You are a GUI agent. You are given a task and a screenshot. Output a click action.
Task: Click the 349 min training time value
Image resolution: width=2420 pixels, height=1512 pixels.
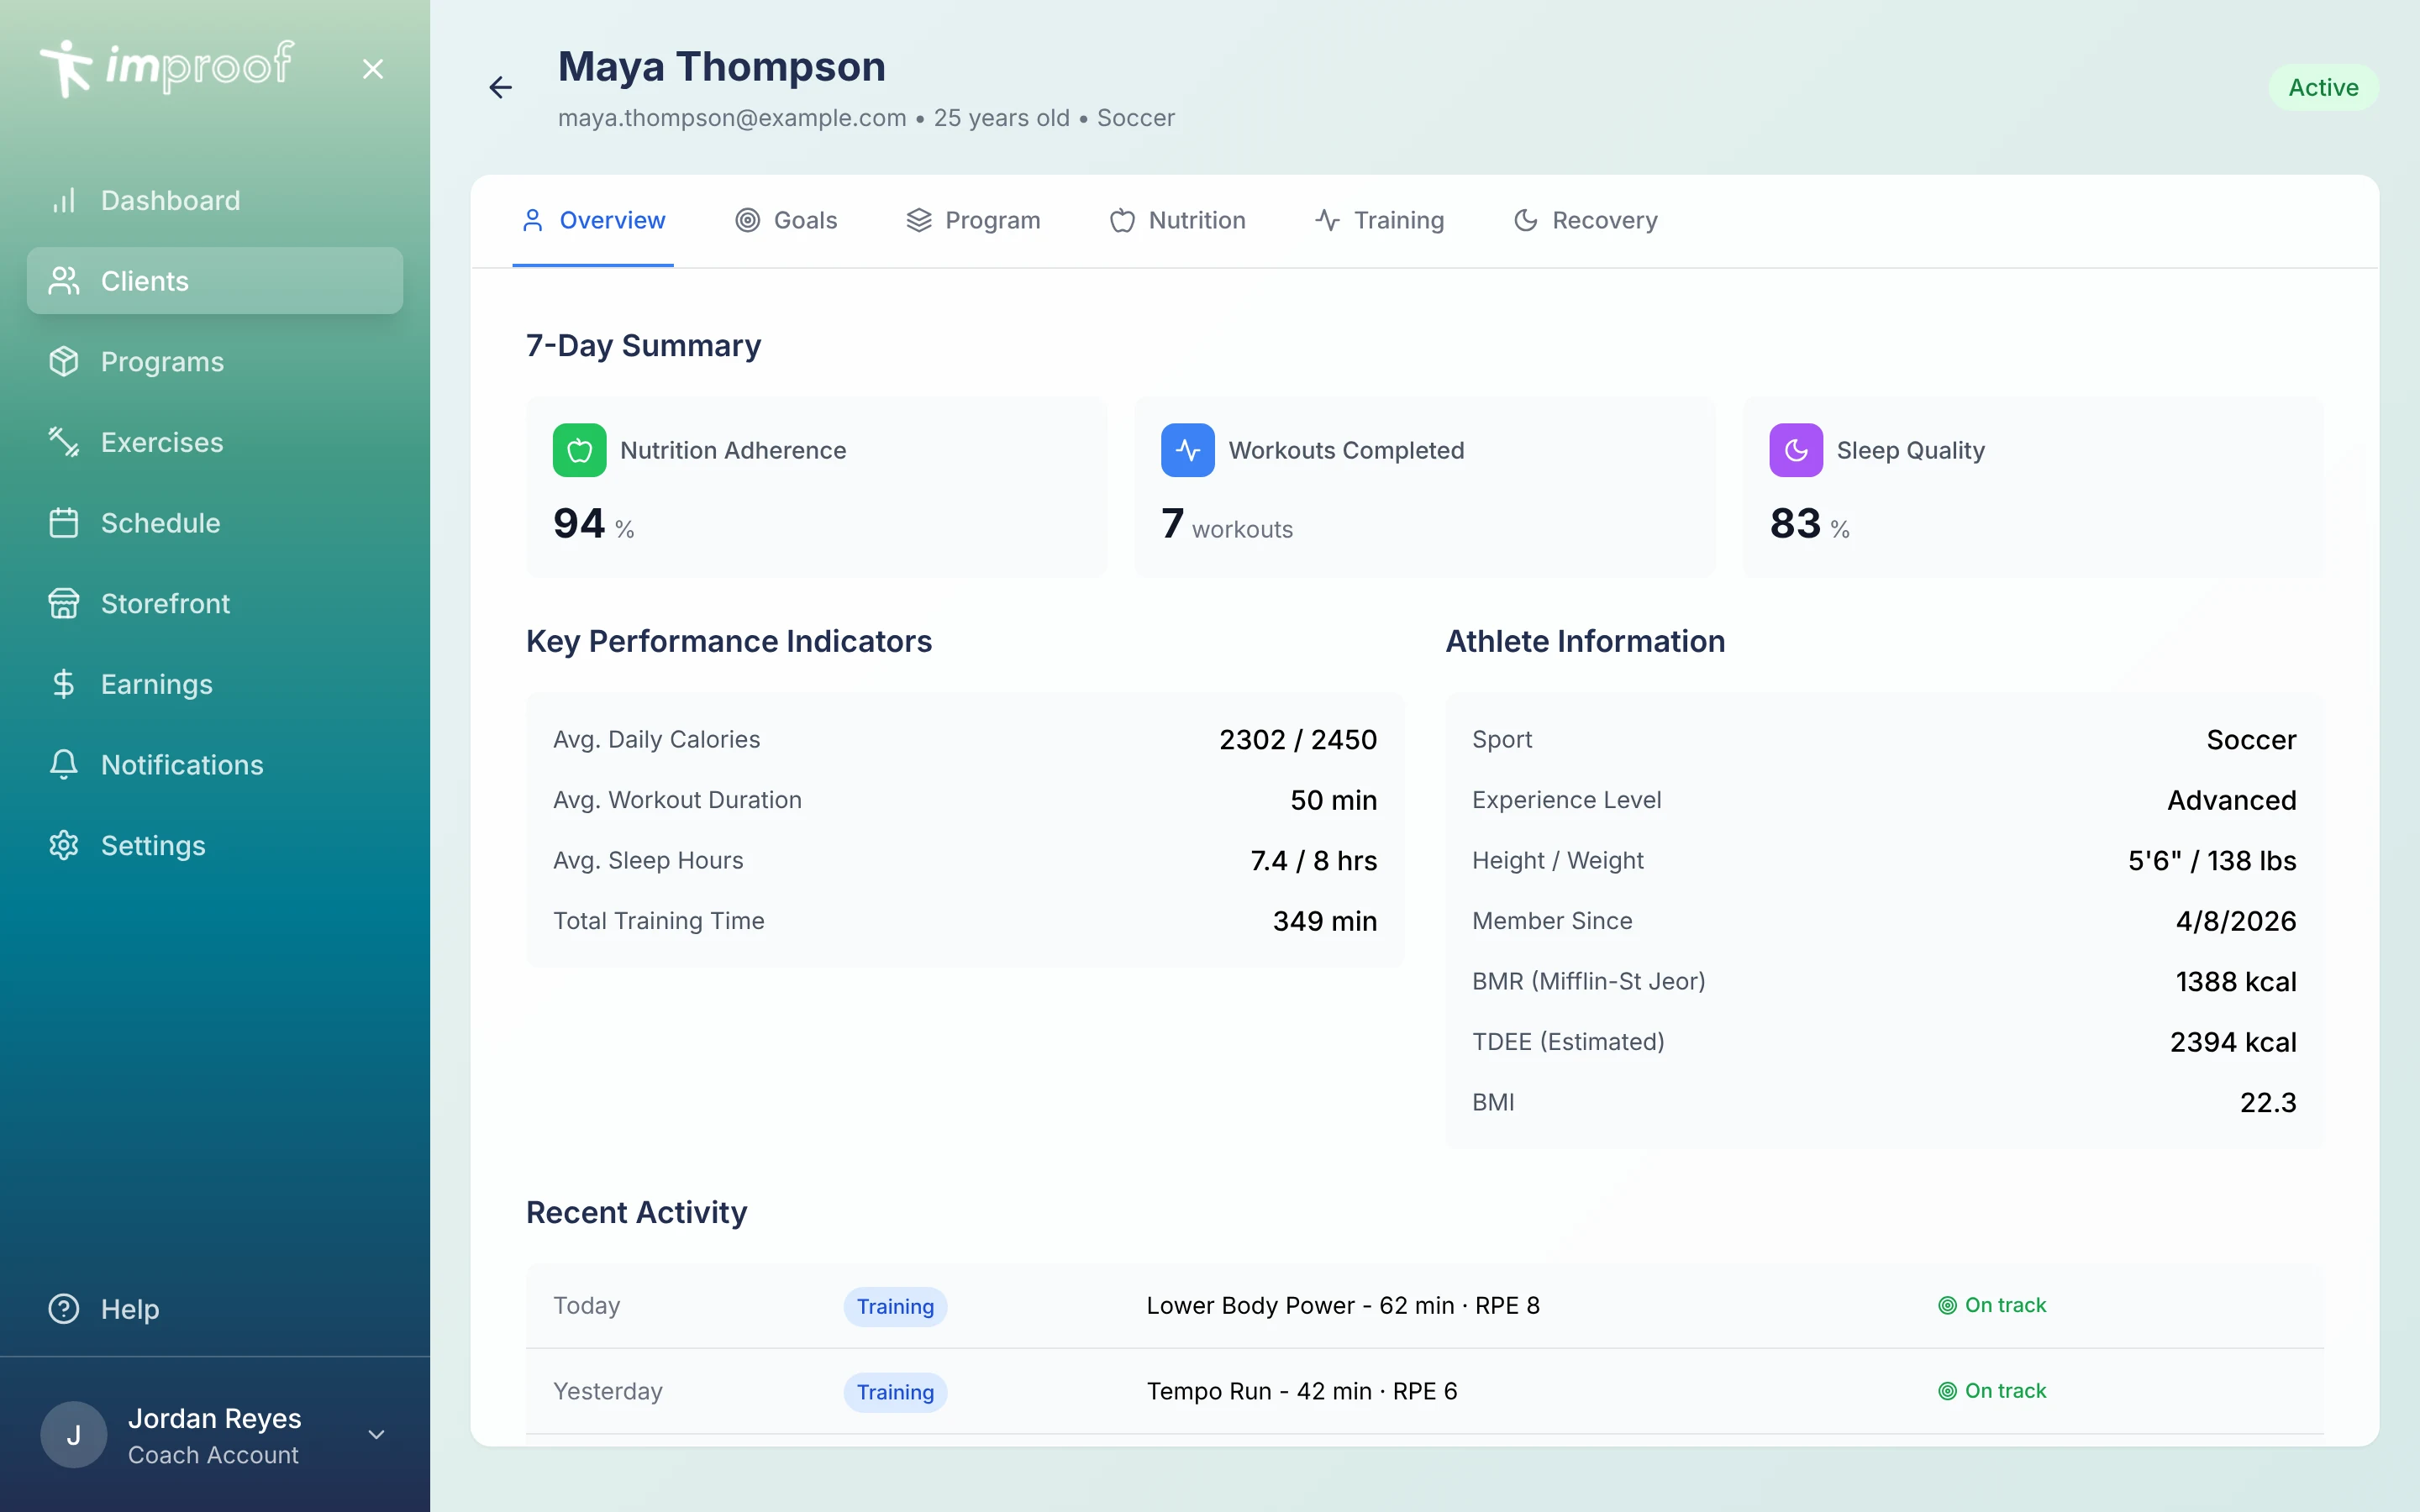pos(1325,921)
